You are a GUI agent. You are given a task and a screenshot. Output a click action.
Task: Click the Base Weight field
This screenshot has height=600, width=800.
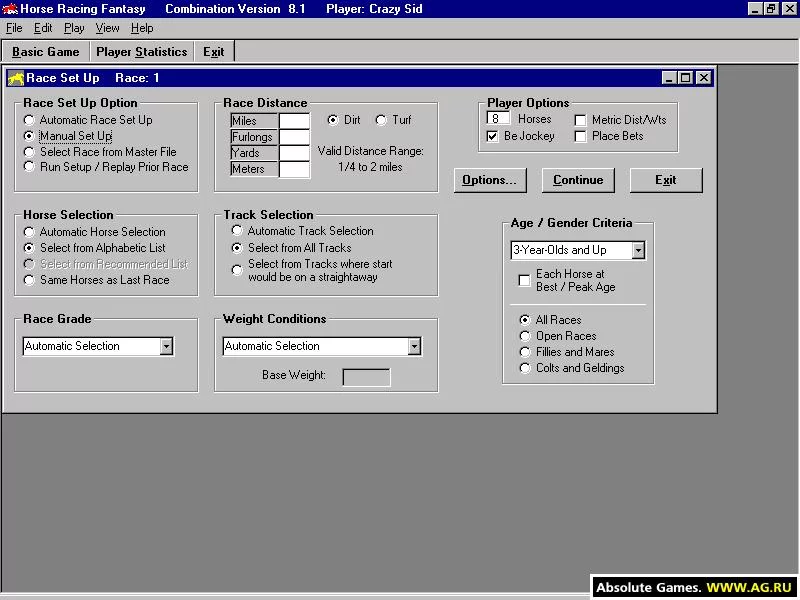[366, 377]
